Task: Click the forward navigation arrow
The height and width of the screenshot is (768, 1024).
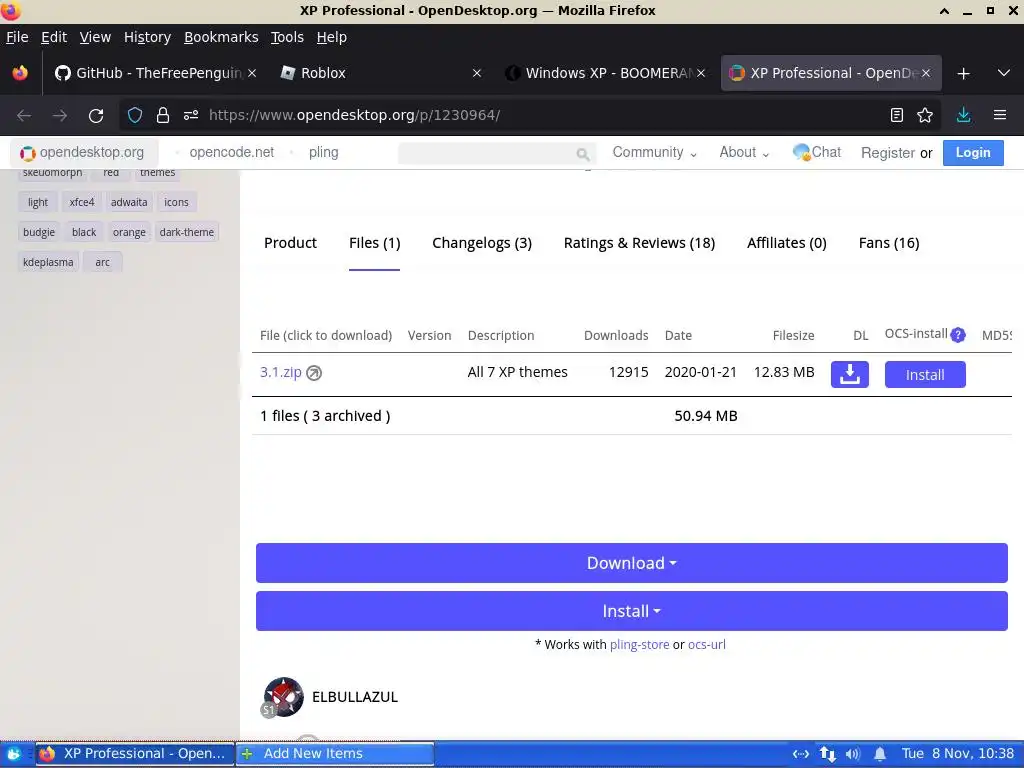Action: coord(60,116)
